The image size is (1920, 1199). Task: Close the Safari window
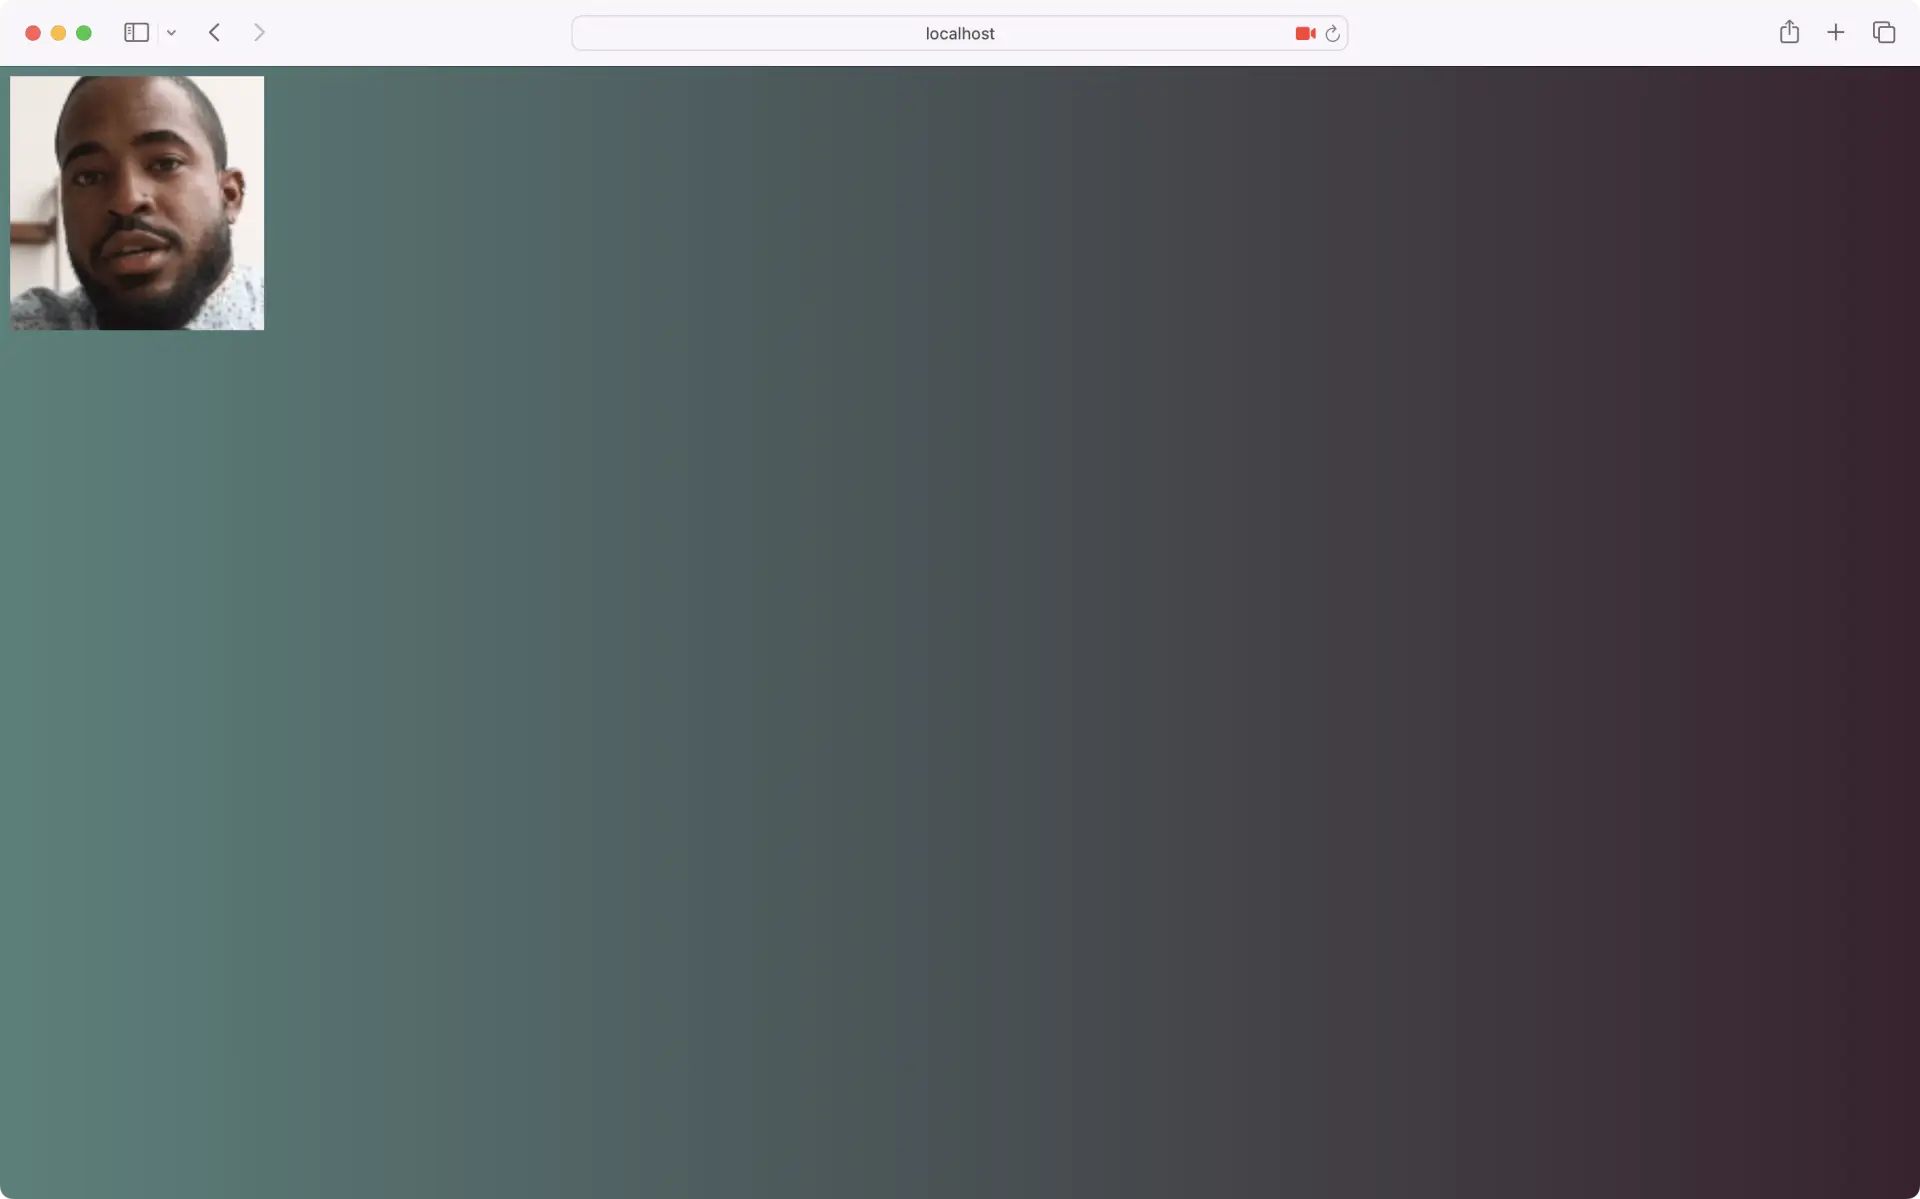33,33
